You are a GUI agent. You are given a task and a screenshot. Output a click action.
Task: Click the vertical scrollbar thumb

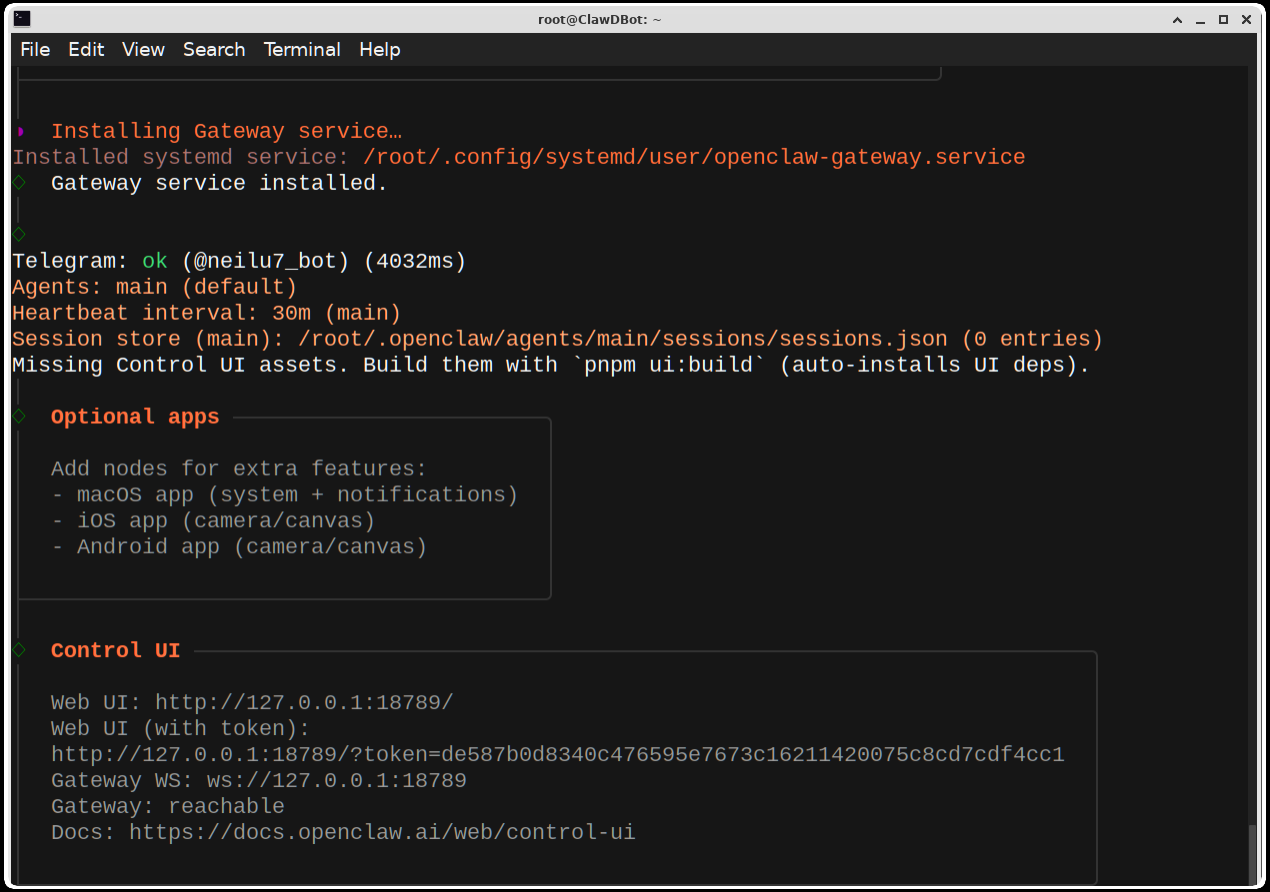(x=1252, y=853)
